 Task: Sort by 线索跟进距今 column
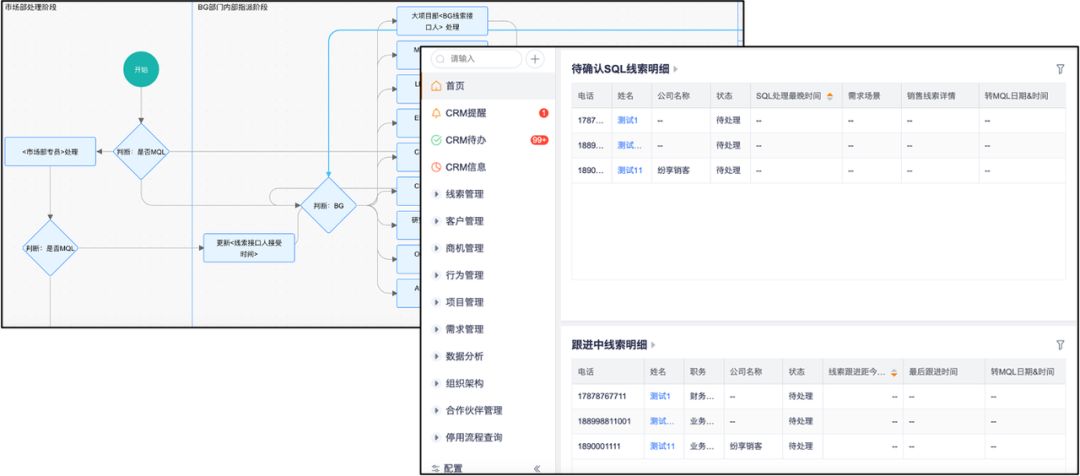pos(893,372)
